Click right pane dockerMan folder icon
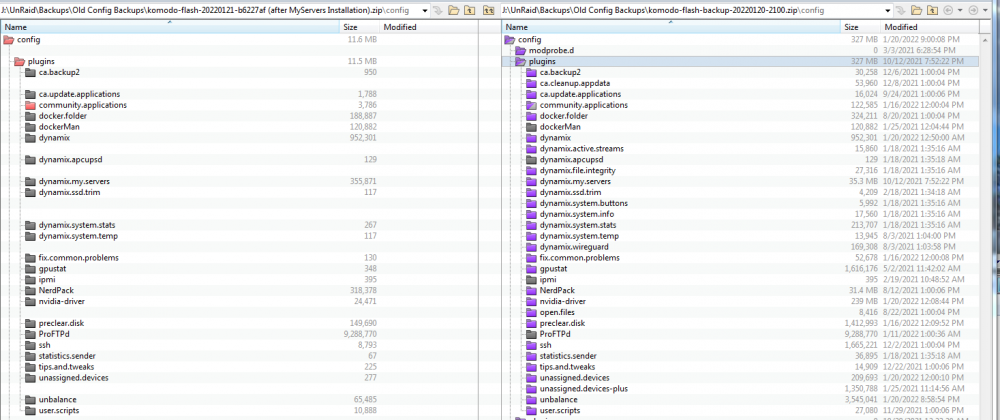 [x=531, y=127]
